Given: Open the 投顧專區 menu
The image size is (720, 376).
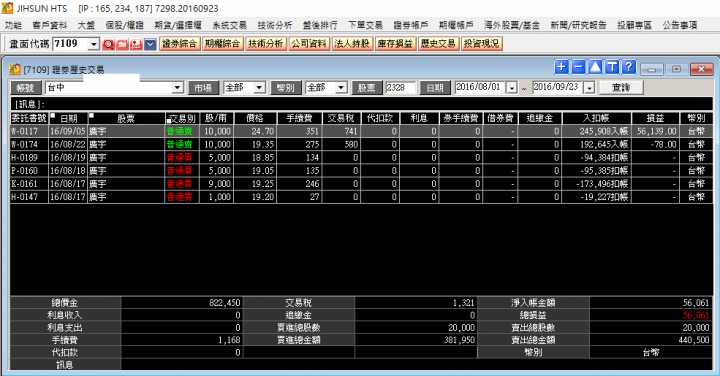Looking at the screenshot, I should coord(635,25).
